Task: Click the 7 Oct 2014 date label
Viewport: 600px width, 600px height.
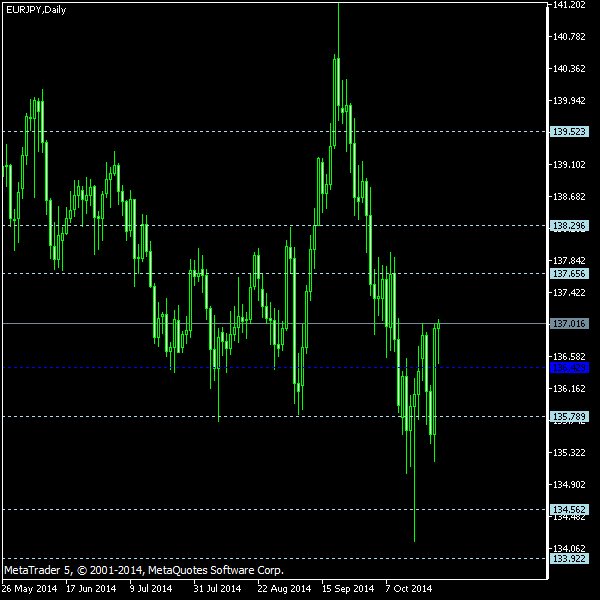Action: (408, 589)
